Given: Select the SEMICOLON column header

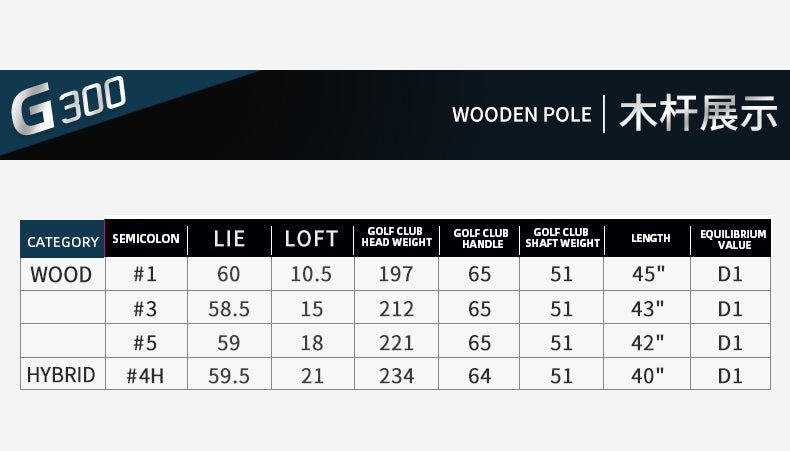Looking at the screenshot, I should point(146,239).
